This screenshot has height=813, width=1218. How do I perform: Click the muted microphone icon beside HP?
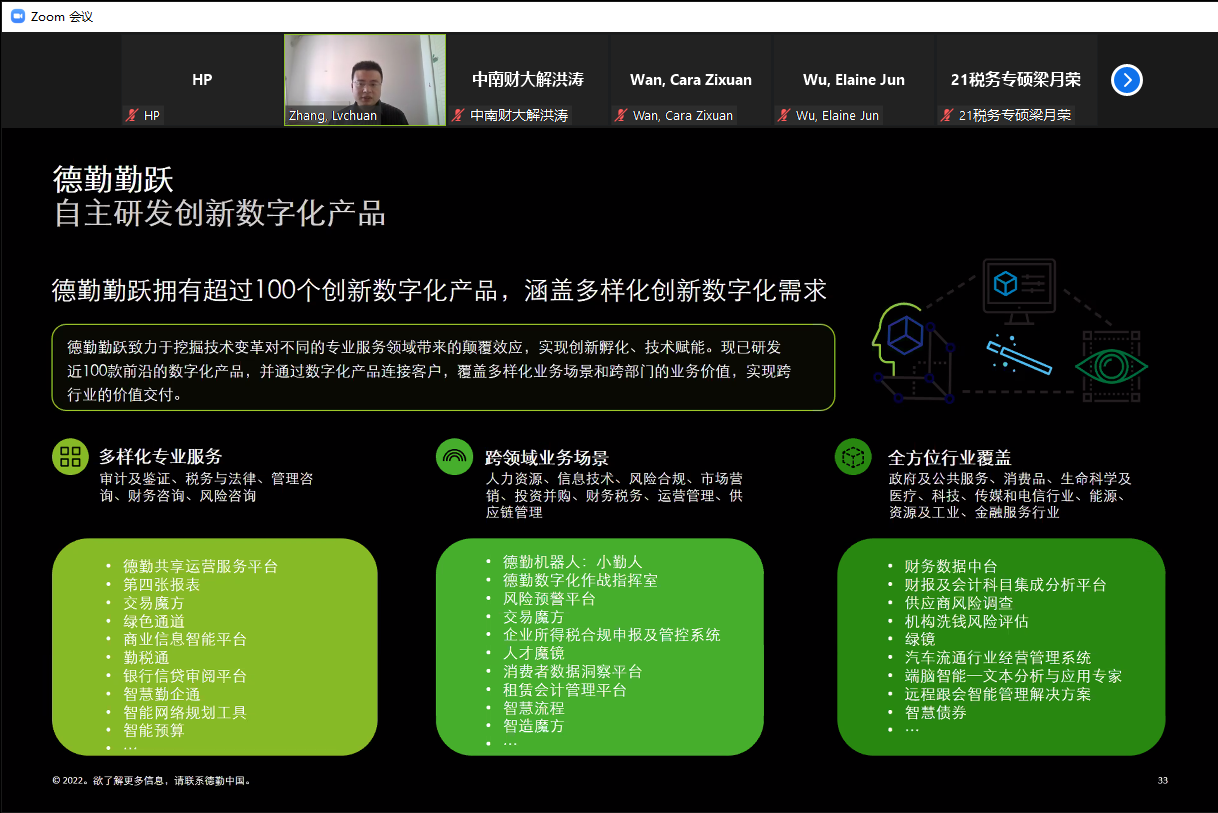pyautogui.click(x=131, y=116)
